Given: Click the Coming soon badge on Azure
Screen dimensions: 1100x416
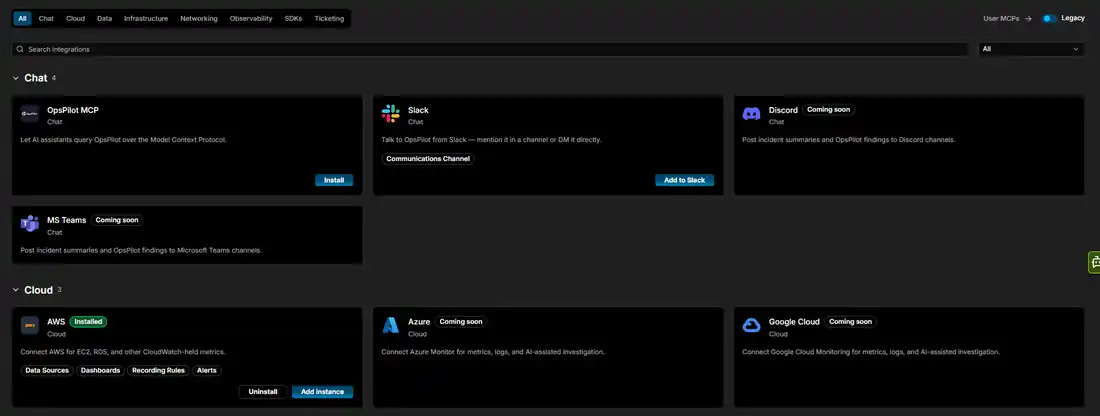Looking at the screenshot, I should [x=461, y=322].
